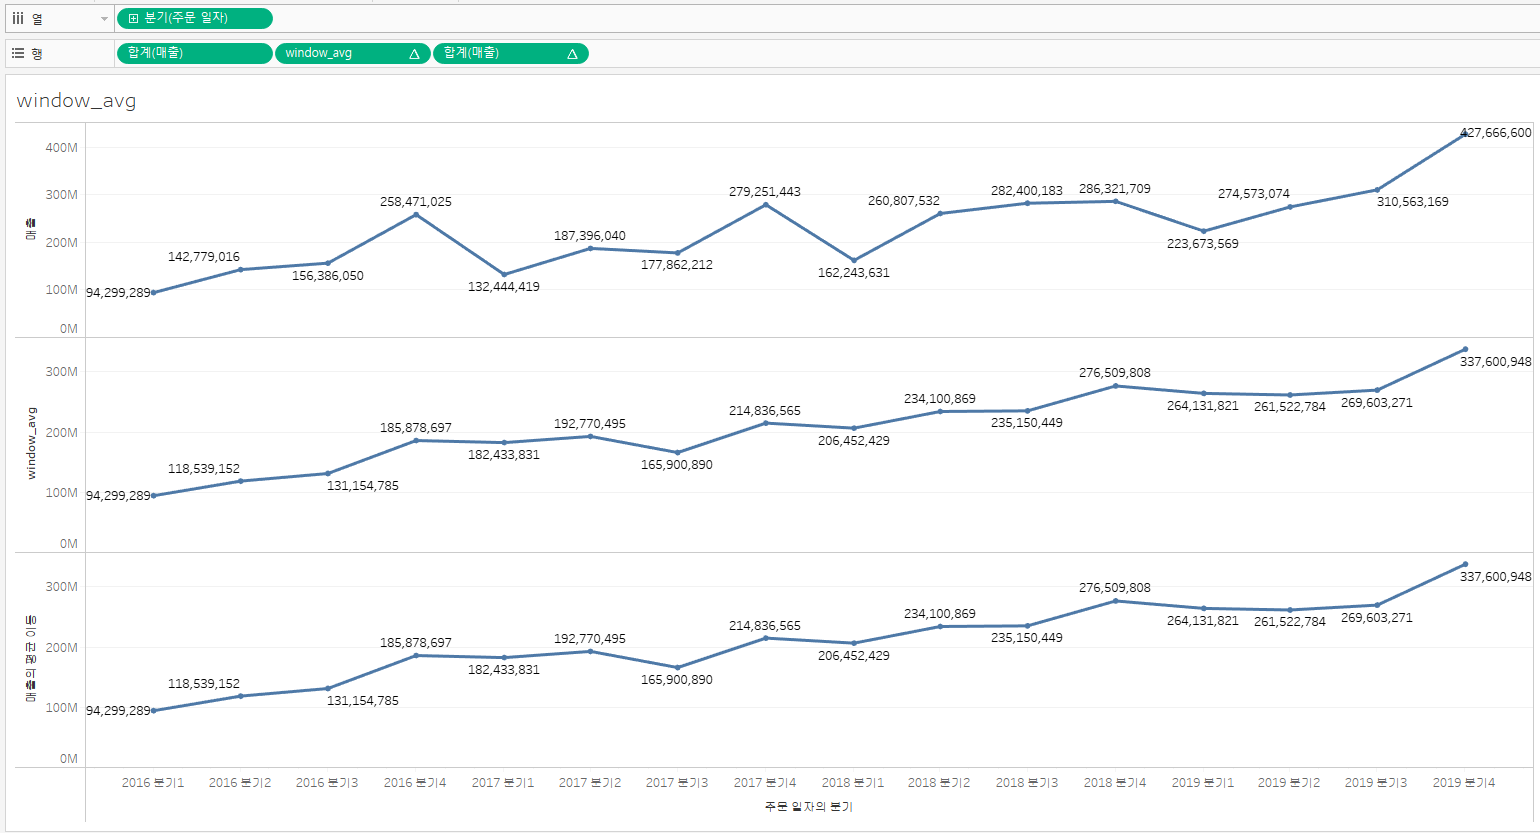Click 118,539,152 label in the middle window_avg chart
The image size is (1540, 833).
point(204,468)
